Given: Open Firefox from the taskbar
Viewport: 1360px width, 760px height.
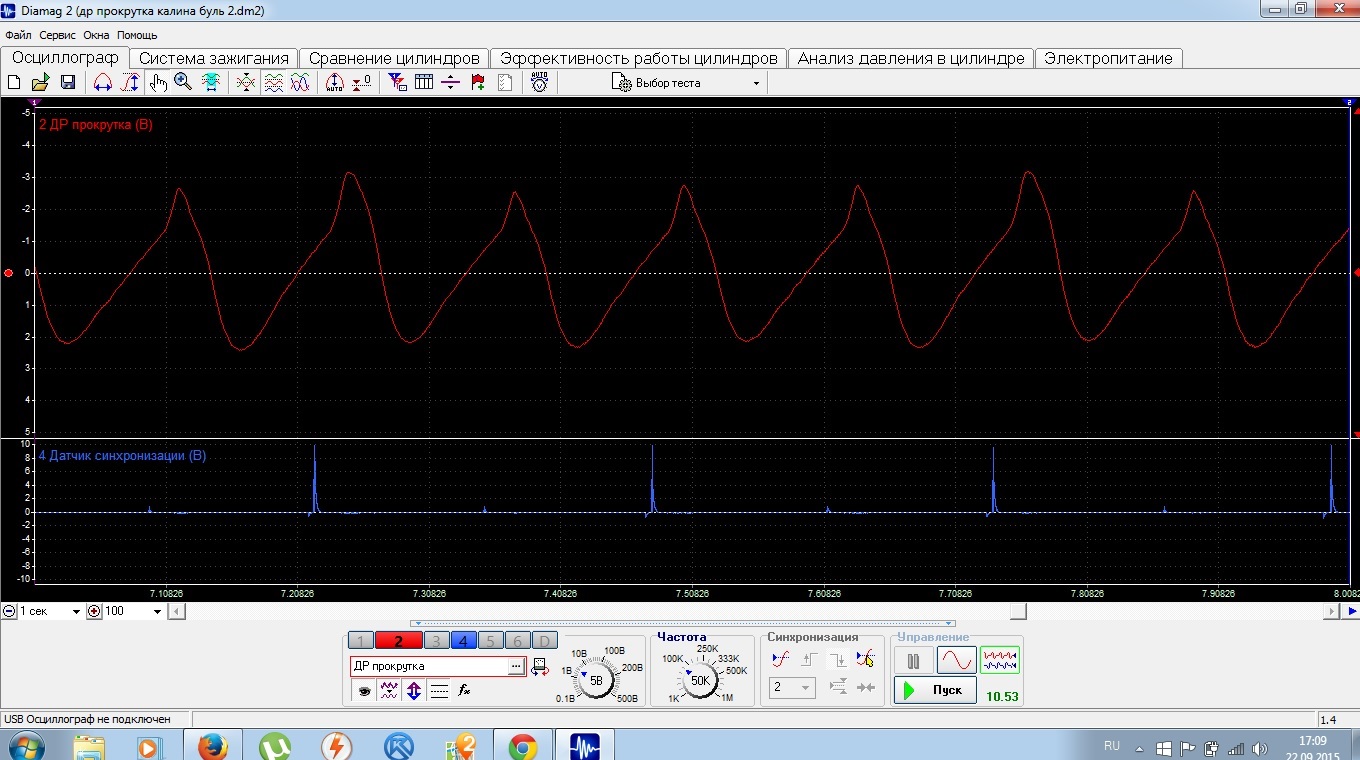Looking at the screenshot, I should (x=213, y=746).
